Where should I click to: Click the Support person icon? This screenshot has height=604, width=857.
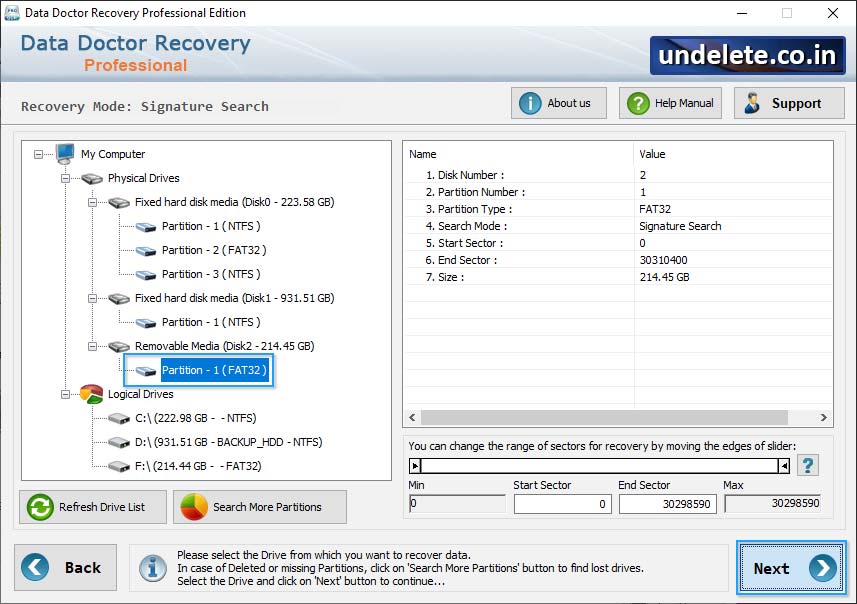(x=753, y=102)
